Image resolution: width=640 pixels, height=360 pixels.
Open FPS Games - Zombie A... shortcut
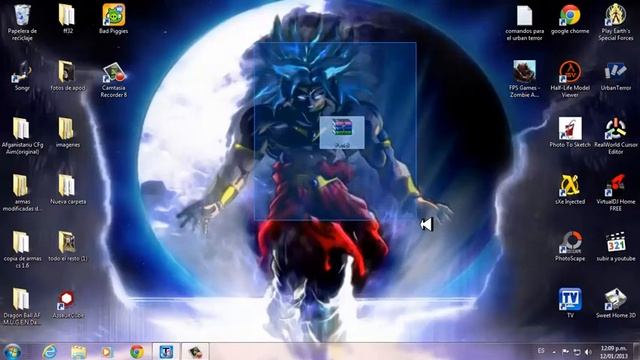(x=524, y=80)
